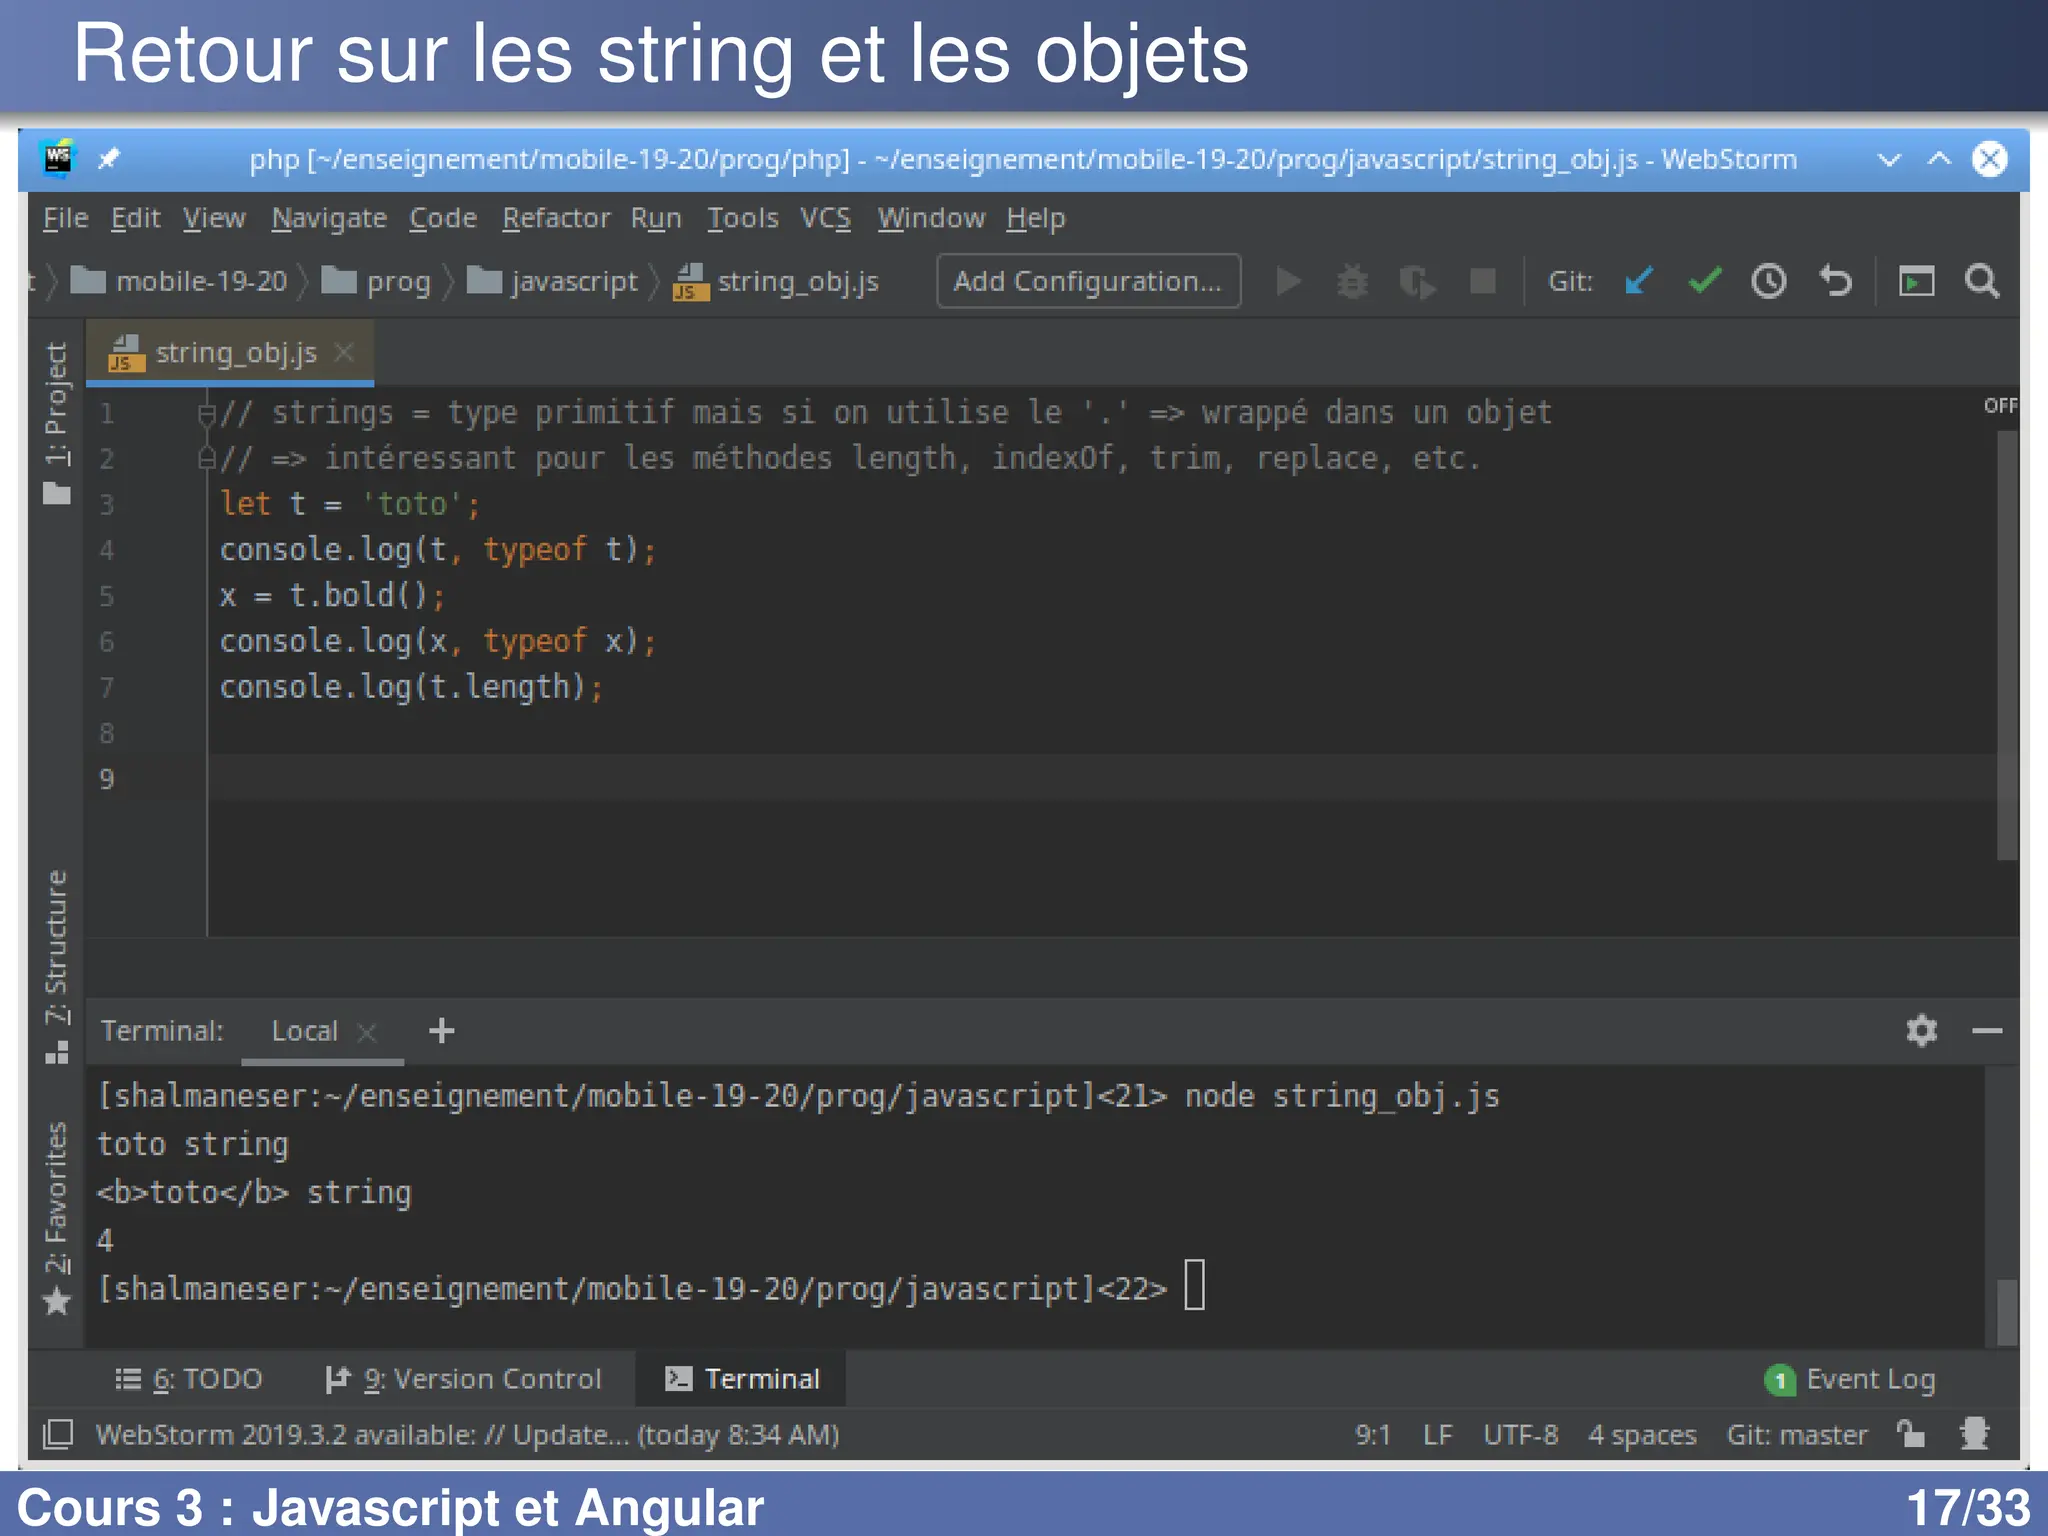Open the Run menu

click(x=656, y=218)
